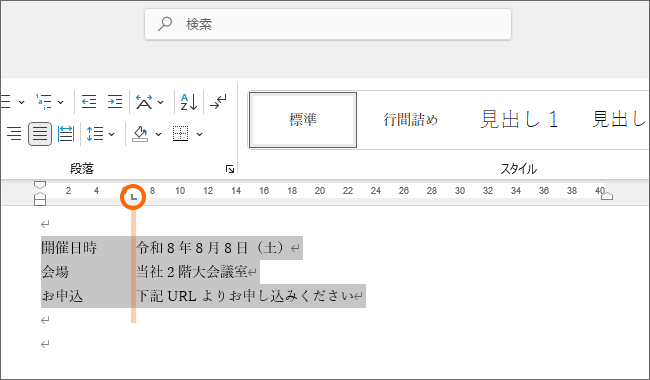This screenshot has width=650, height=380.
Task: Click the text 会場
Action: pos(55,272)
